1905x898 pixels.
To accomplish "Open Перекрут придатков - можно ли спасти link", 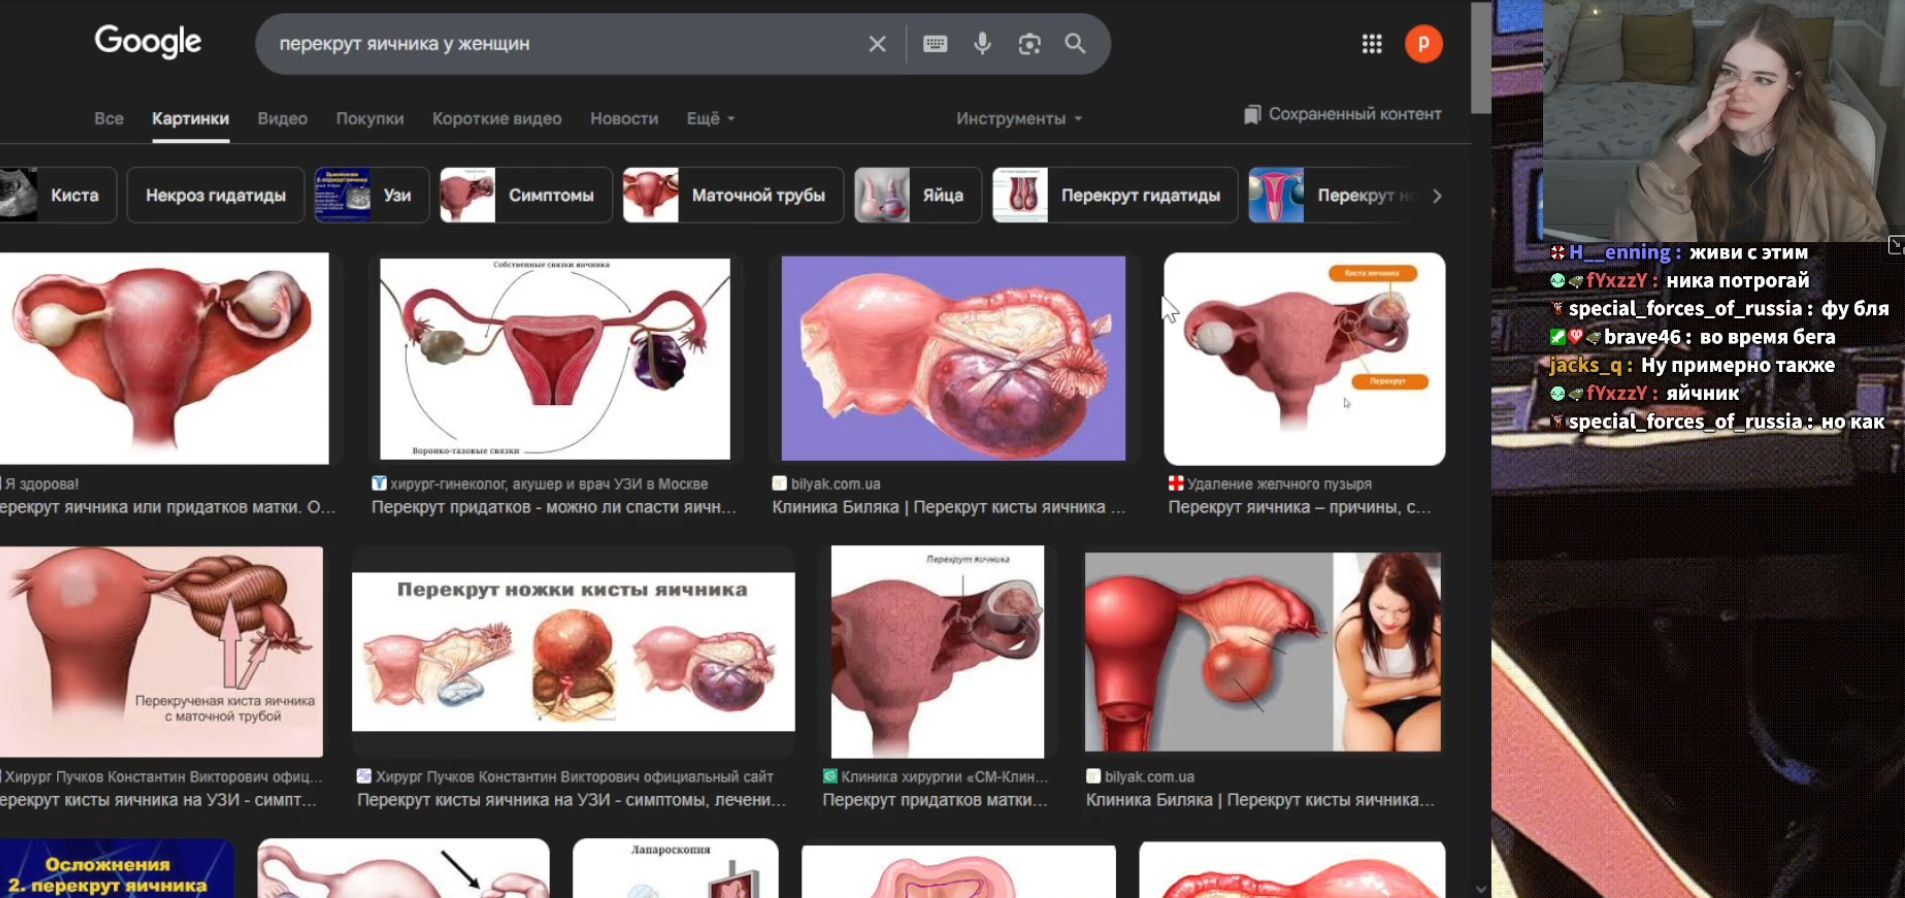I will point(554,507).
